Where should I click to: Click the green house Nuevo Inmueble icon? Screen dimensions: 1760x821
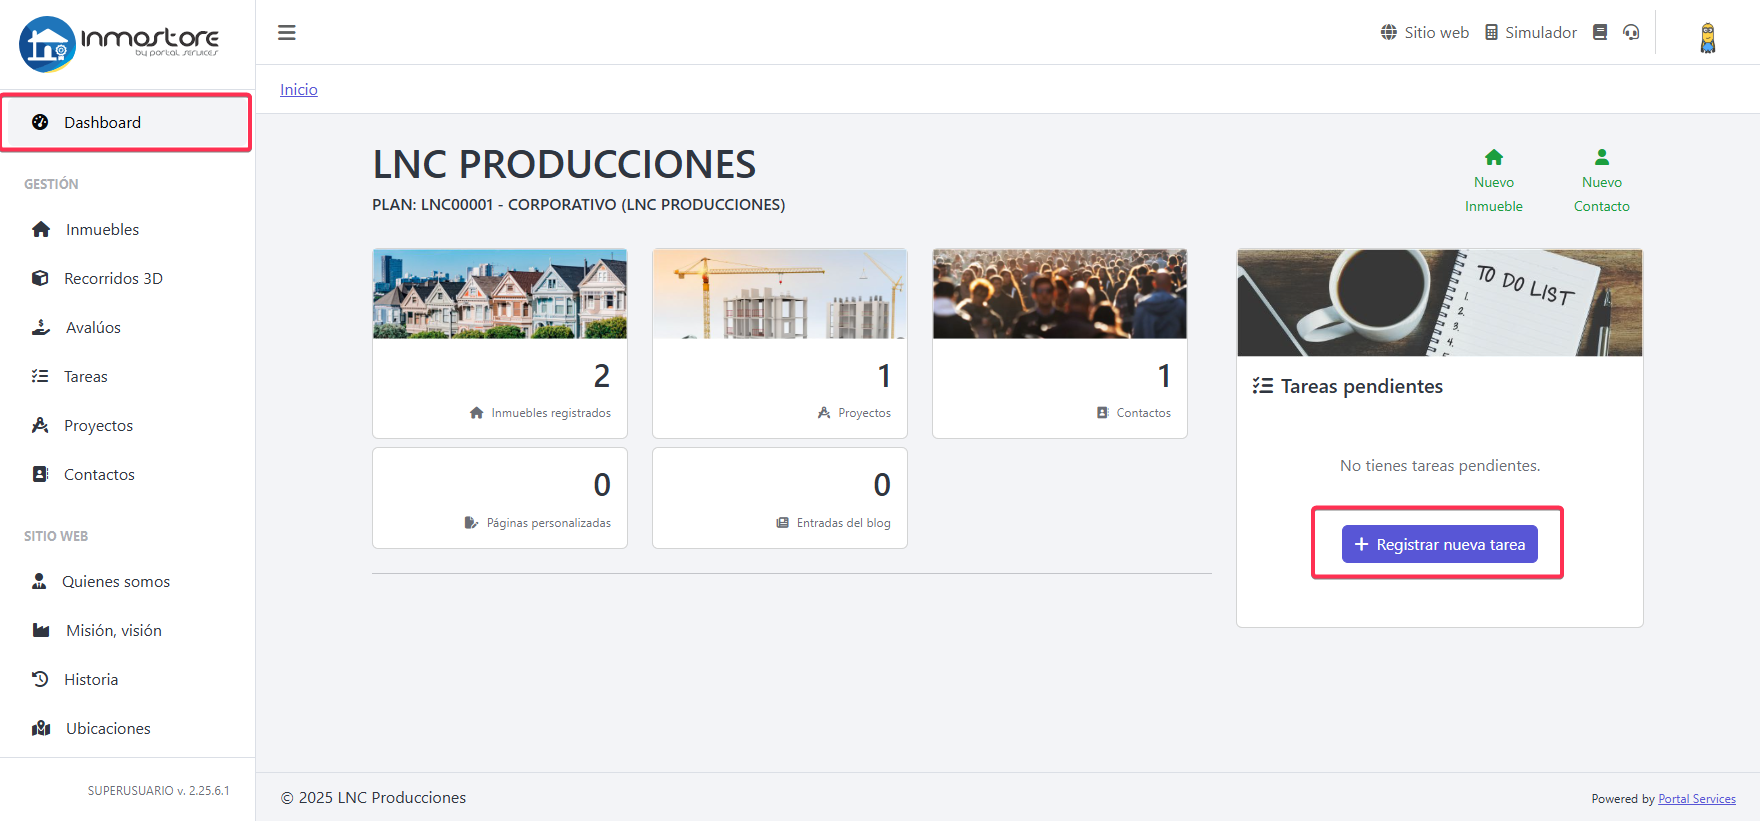(x=1494, y=157)
